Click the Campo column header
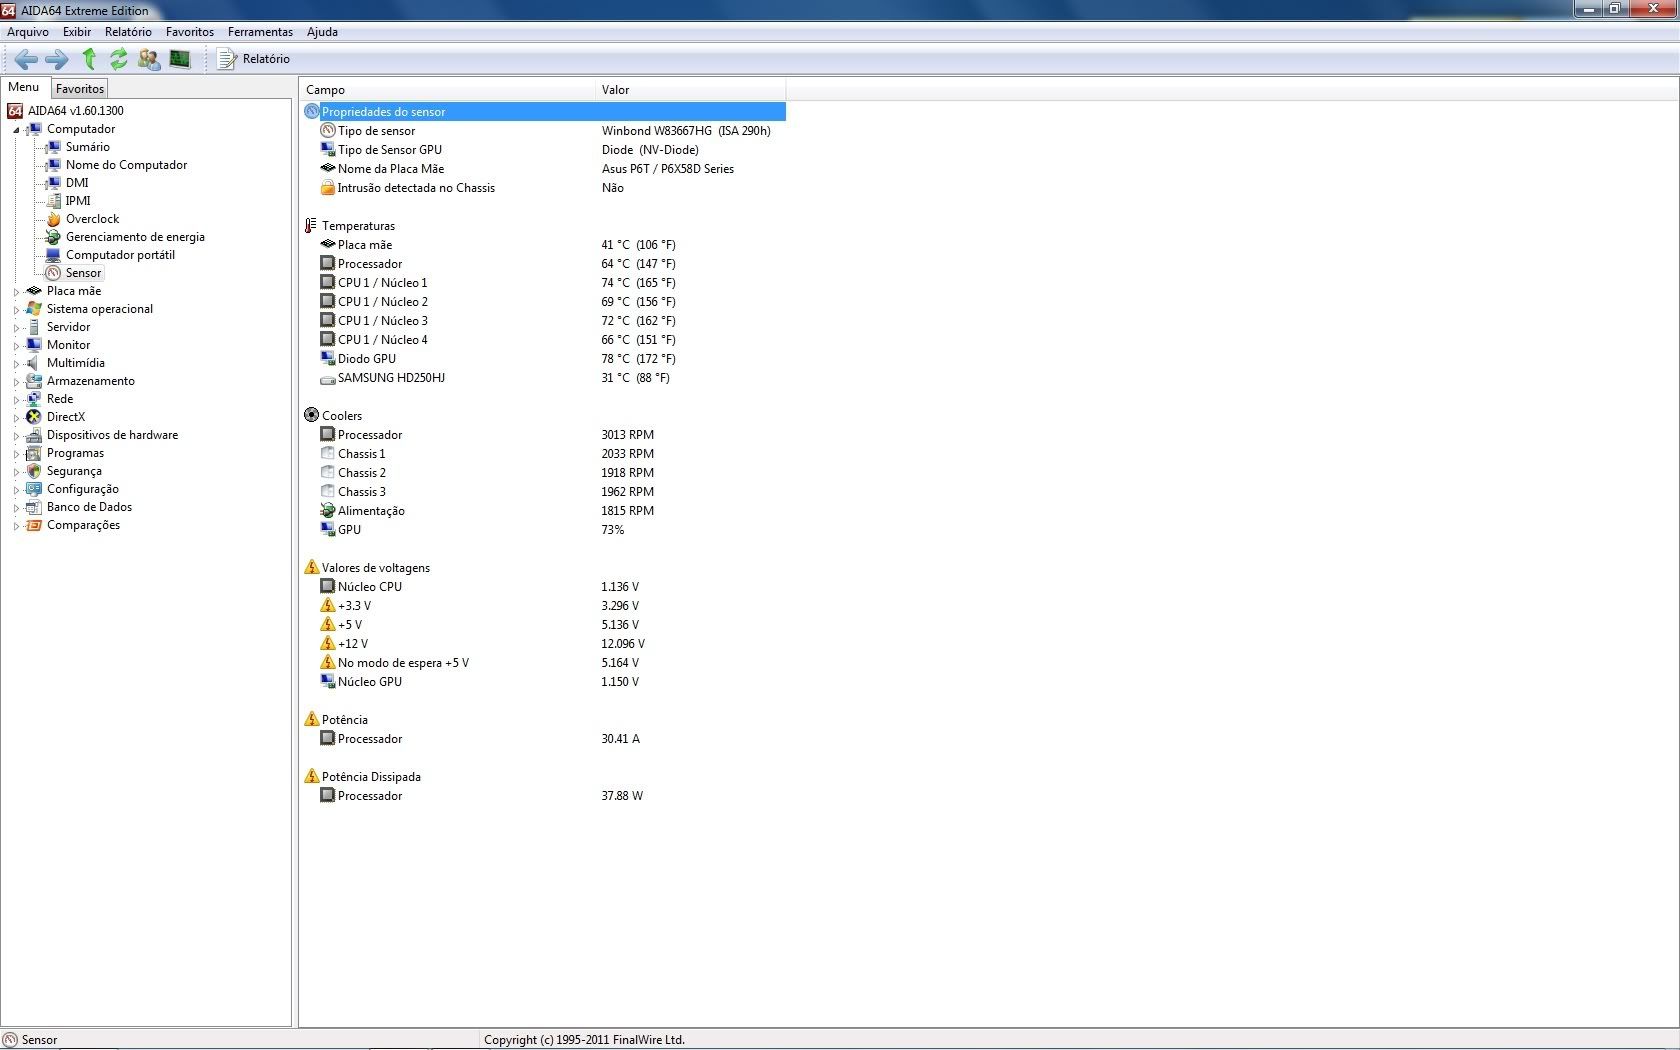The height and width of the screenshot is (1050, 1680). 447,90
